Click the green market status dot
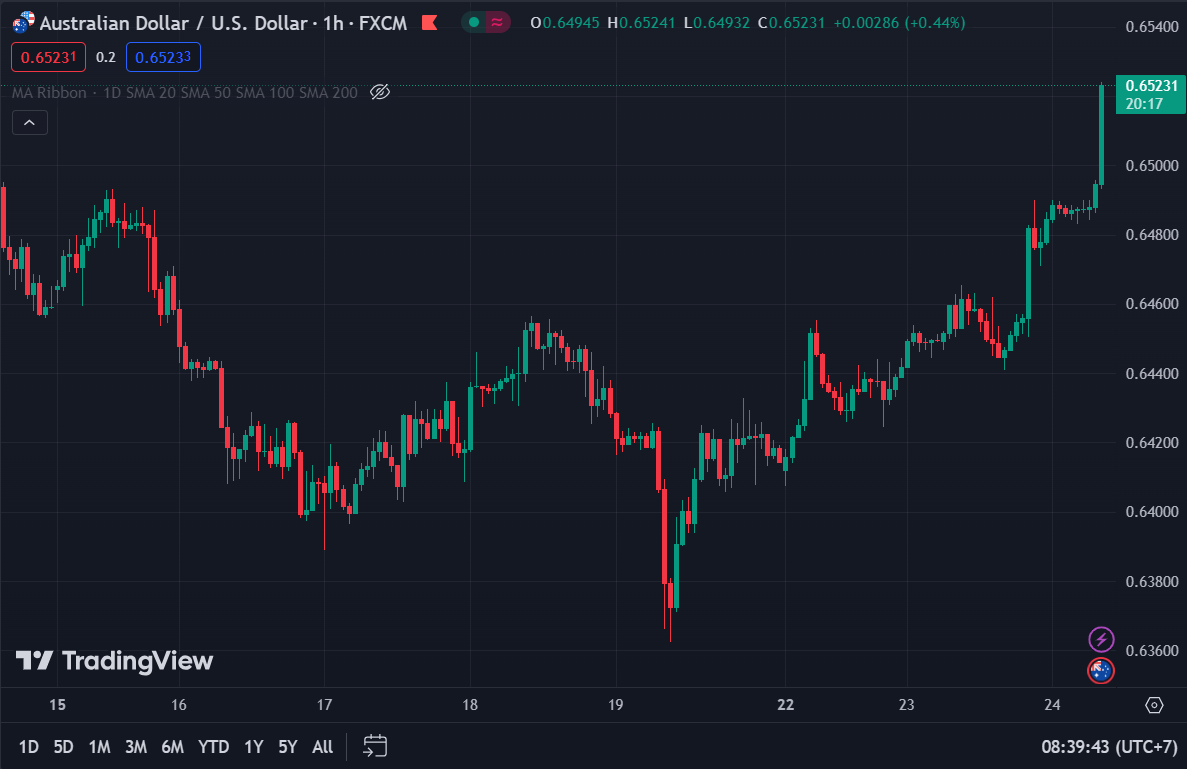 474,23
